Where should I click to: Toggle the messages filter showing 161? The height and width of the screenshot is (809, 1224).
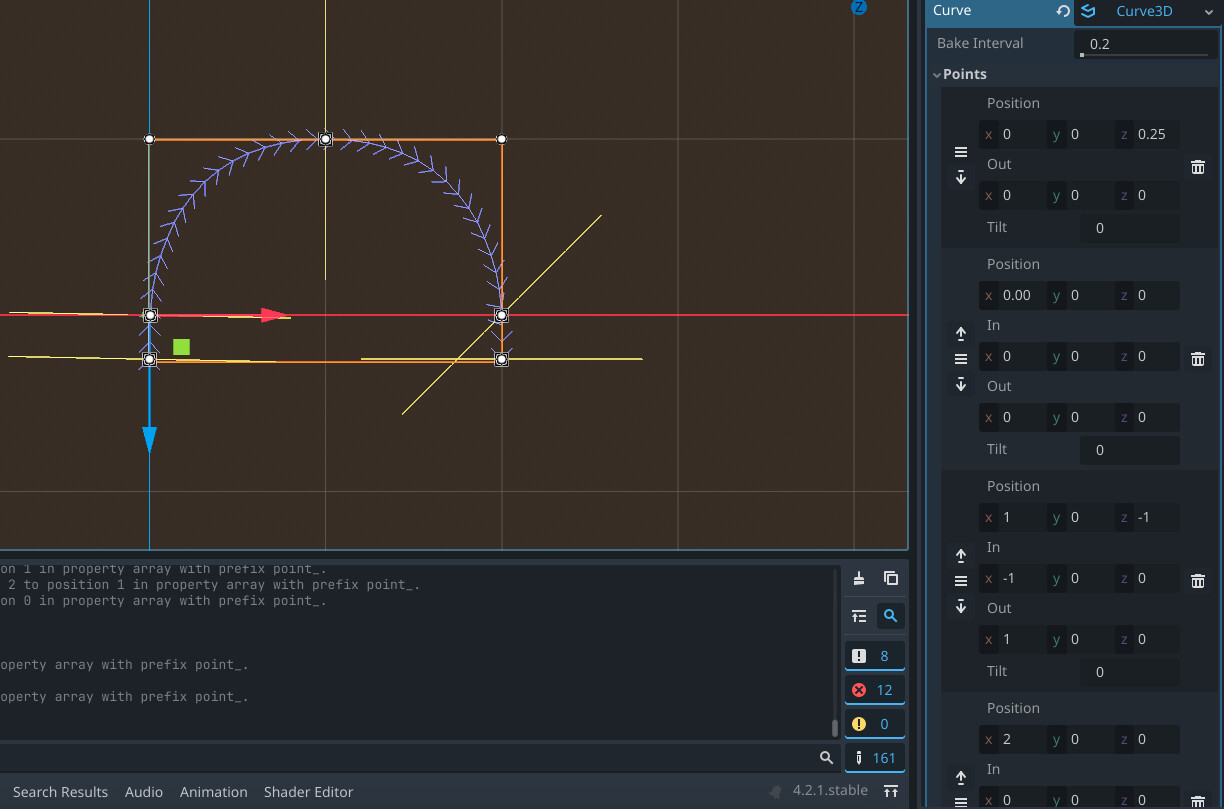tap(875, 757)
